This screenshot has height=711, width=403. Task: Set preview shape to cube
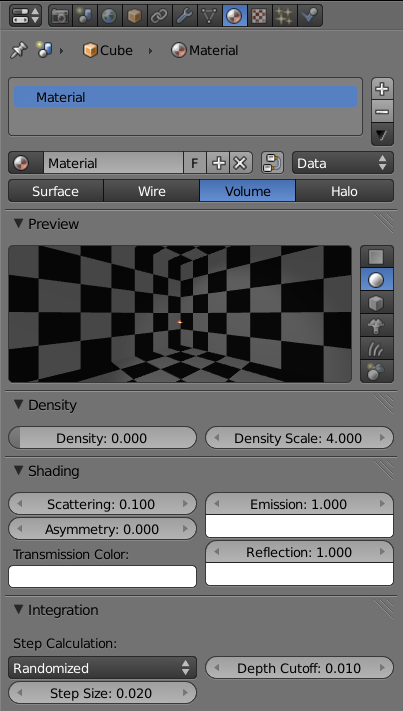(376, 303)
